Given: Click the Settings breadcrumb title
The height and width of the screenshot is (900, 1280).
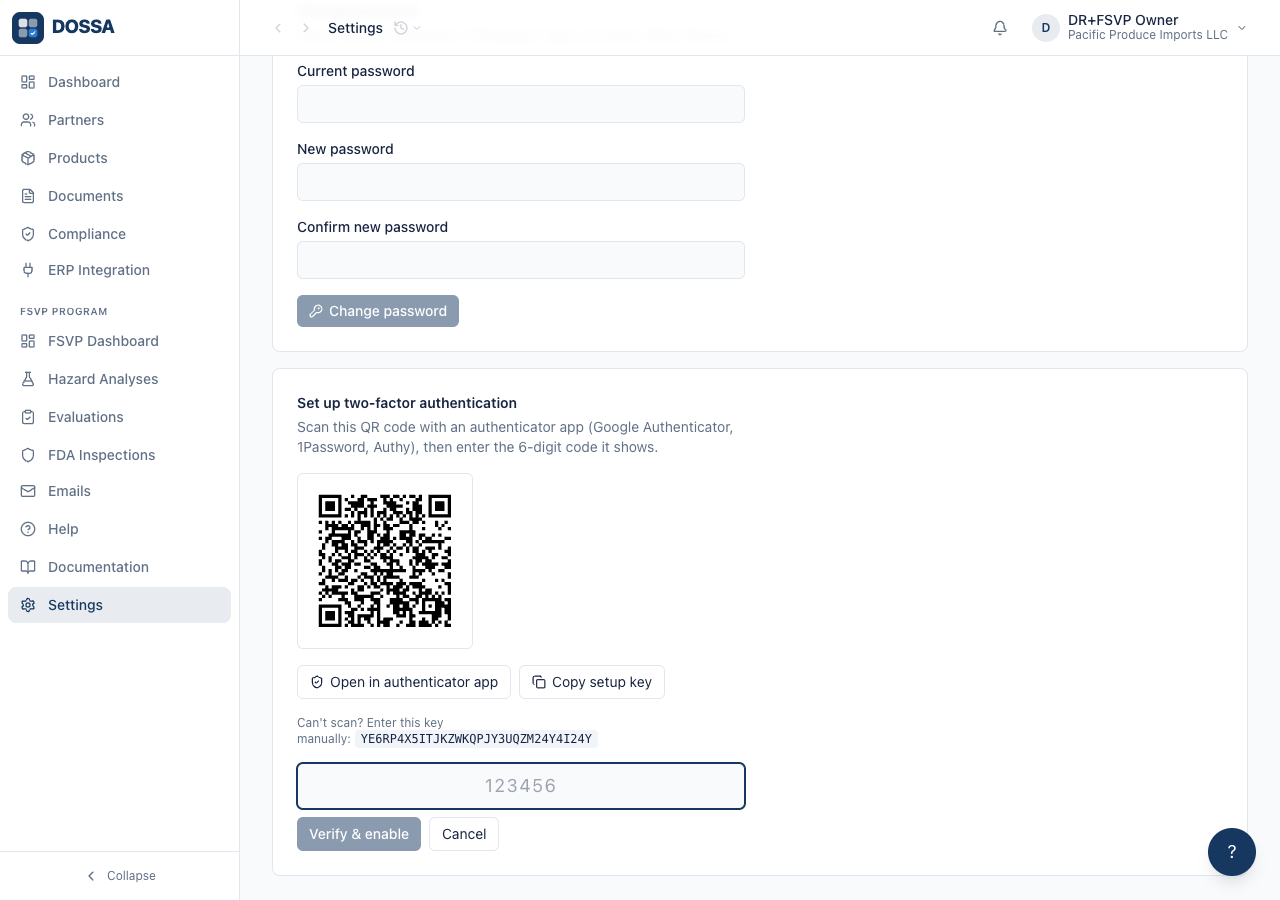Looking at the screenshot, I should point(355,28).
